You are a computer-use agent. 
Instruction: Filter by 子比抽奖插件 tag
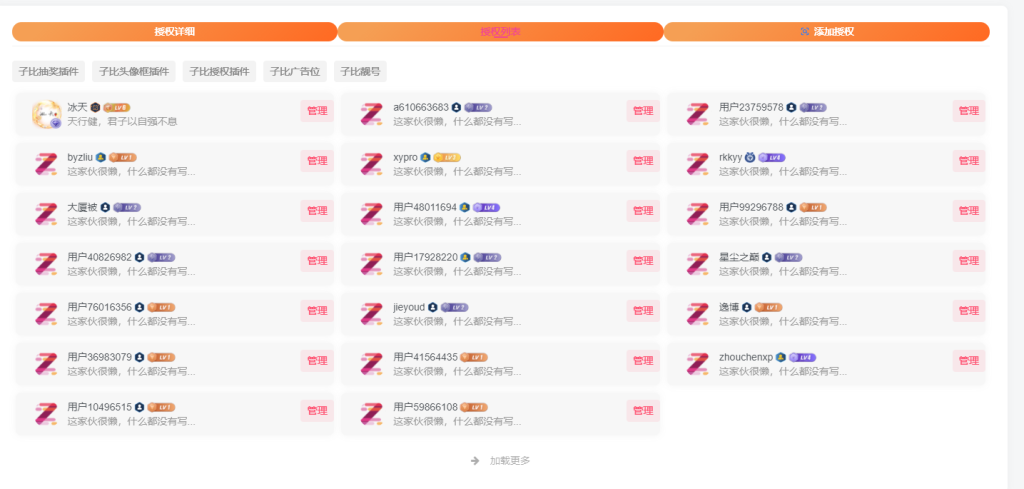tap(48, 71)
